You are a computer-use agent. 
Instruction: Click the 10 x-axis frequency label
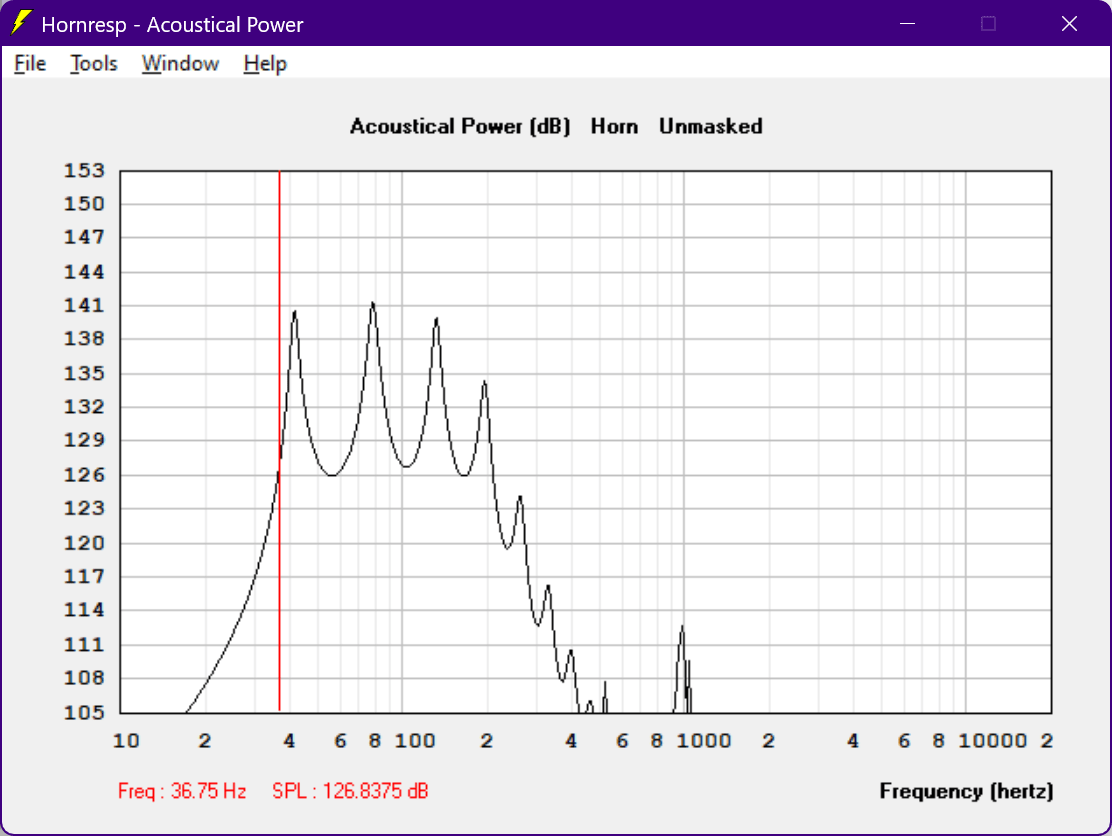click(126, 741)
